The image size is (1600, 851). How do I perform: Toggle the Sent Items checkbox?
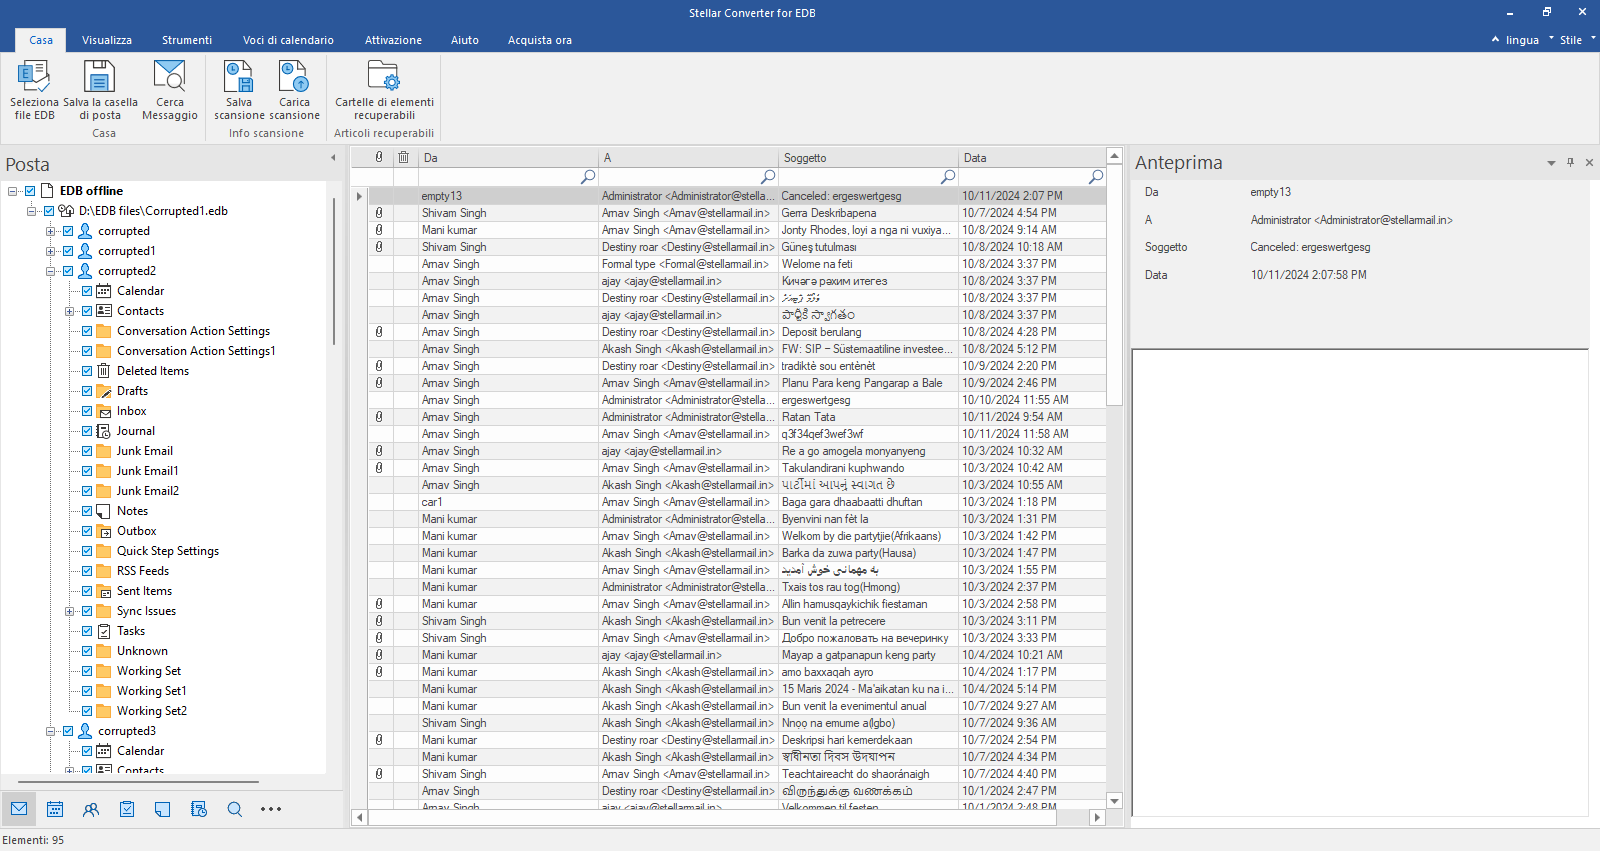[x=87, y=591]
